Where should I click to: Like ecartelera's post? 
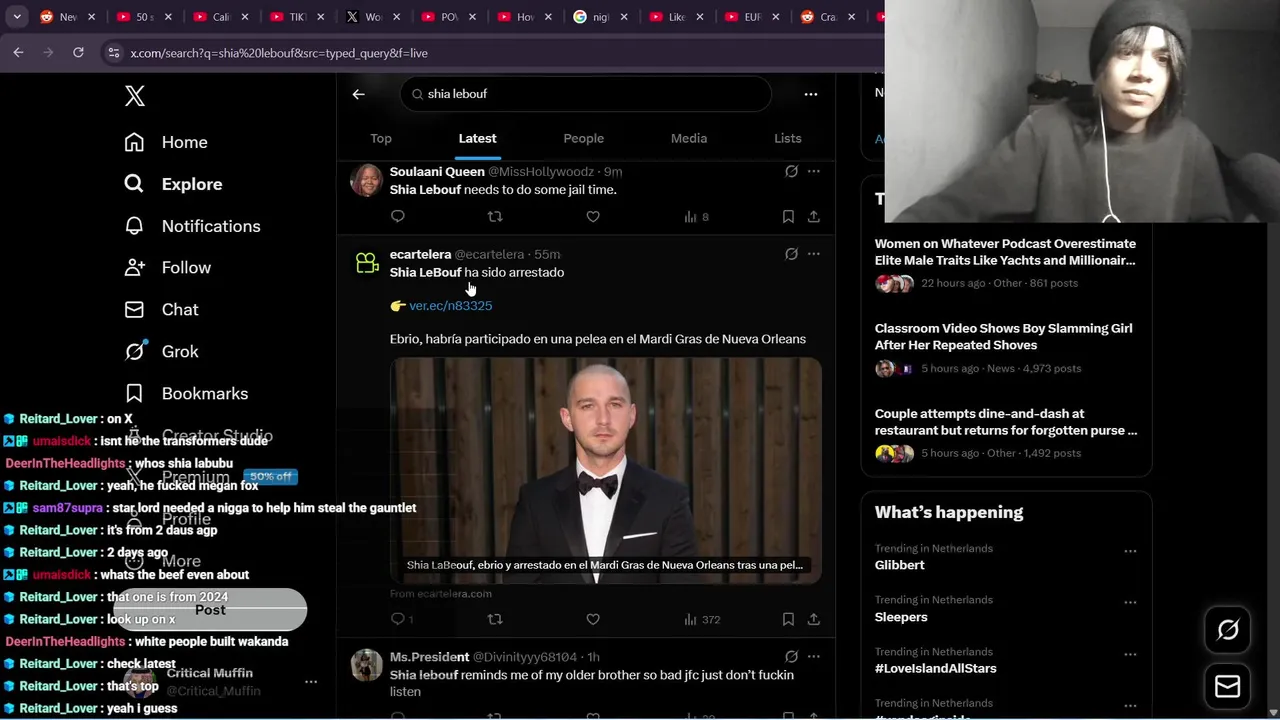(593, 620)
